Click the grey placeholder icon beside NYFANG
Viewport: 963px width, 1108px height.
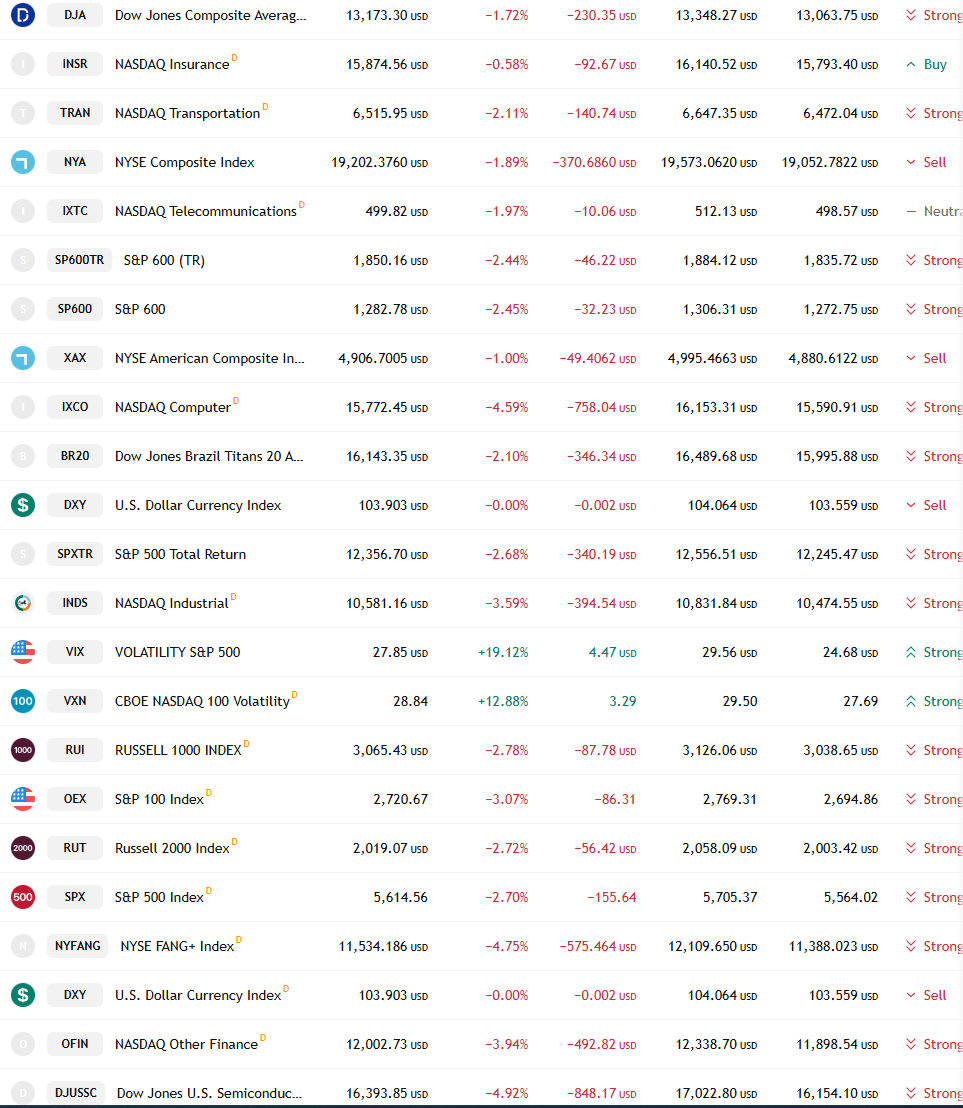(x=23, y=946)
